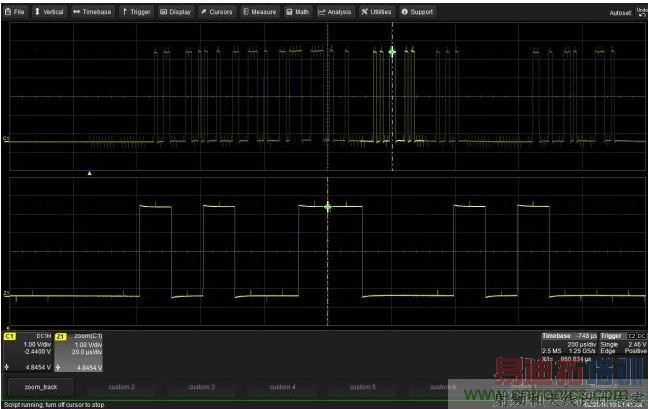Click the zoom_track custom button

[x=41, y=386]
